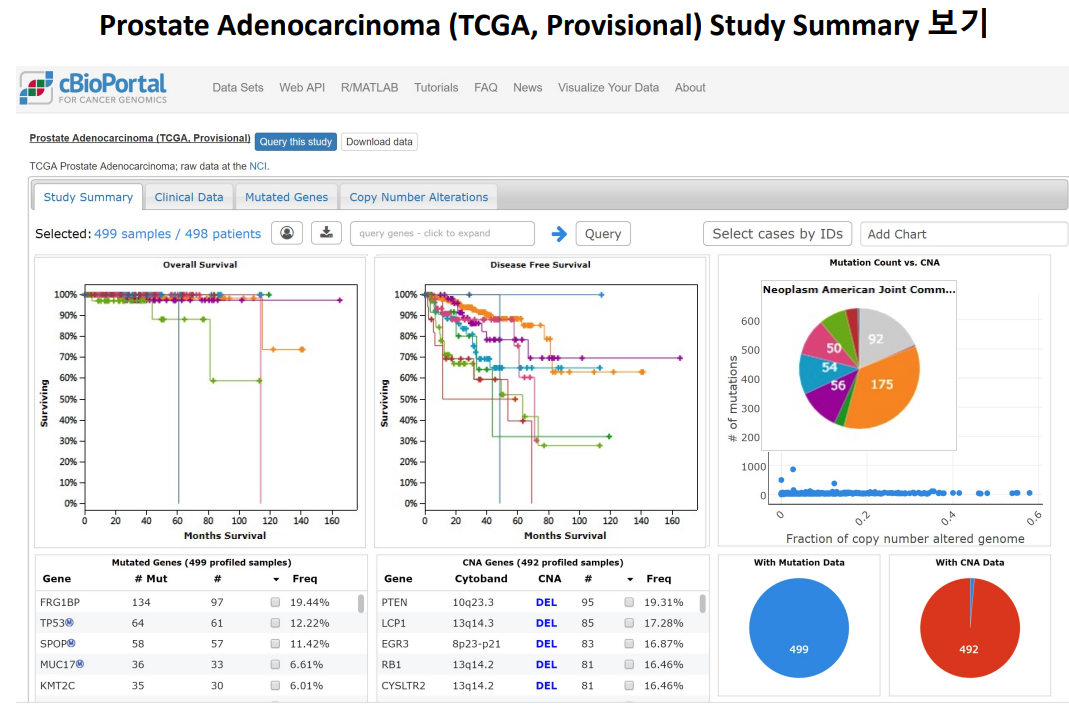1069x713 pixels.
Task: Click the view selected cases user icon
Action: point(287,233)
